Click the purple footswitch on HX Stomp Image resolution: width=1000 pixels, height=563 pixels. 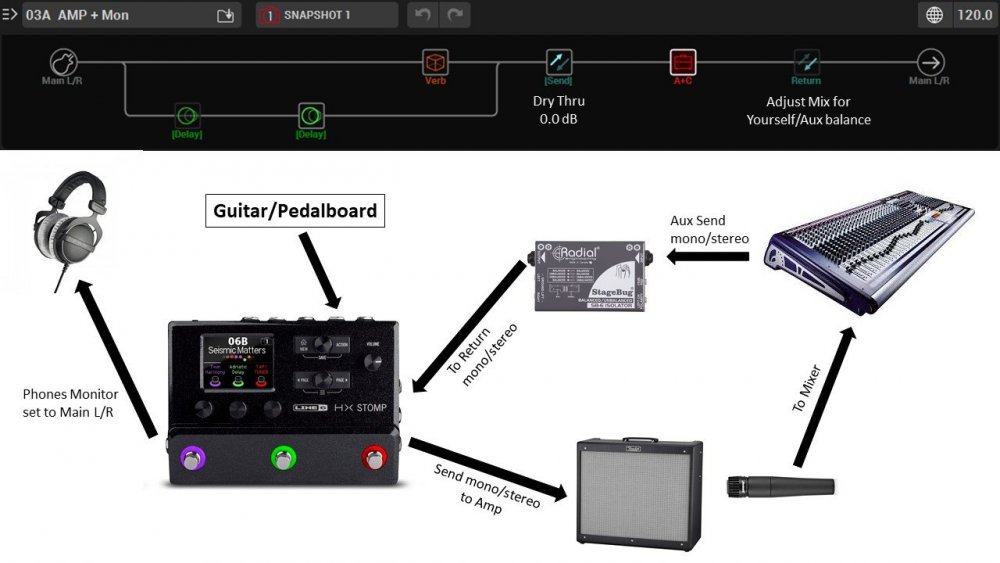[x=193, y=458]
